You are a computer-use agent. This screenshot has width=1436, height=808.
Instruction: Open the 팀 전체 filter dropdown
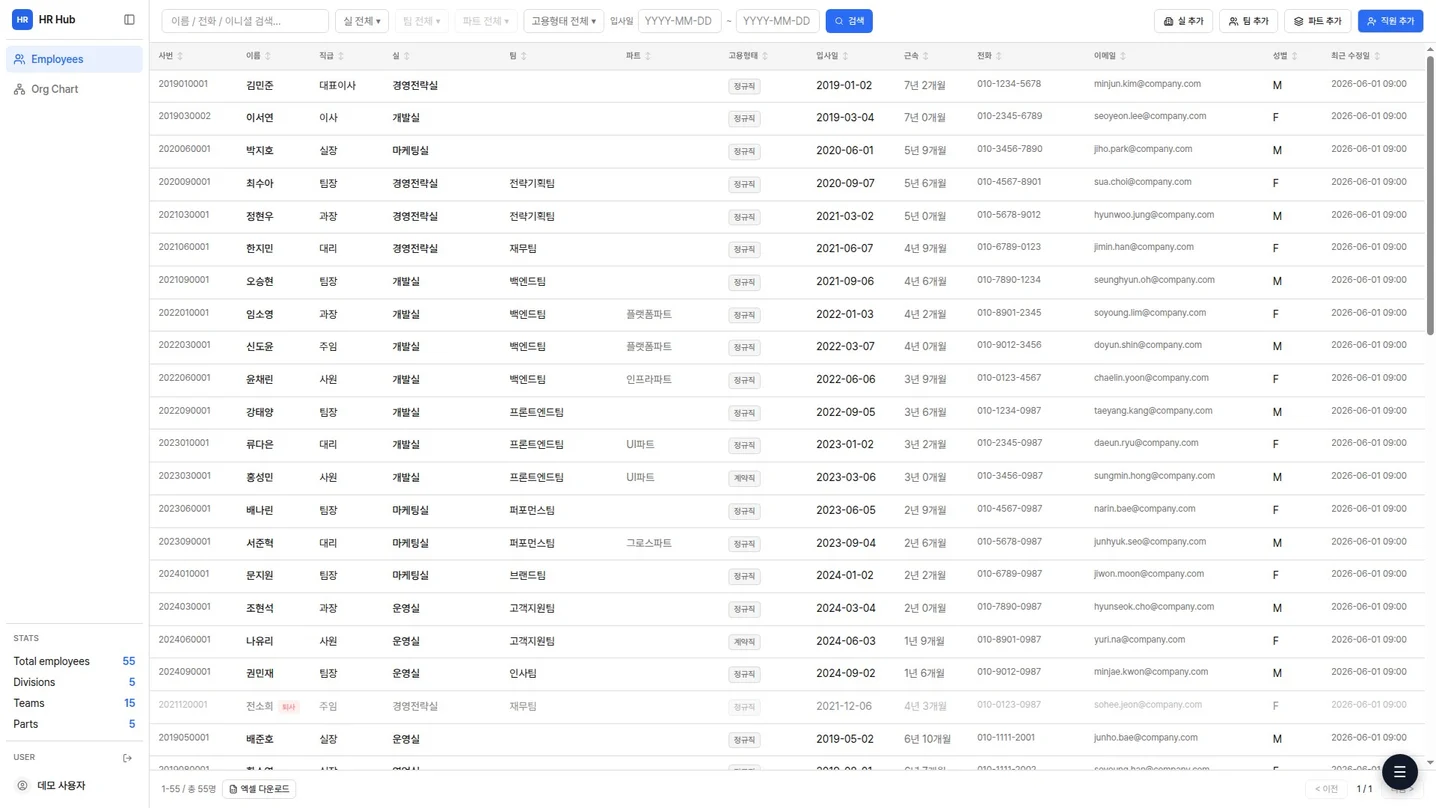[421, 21]
